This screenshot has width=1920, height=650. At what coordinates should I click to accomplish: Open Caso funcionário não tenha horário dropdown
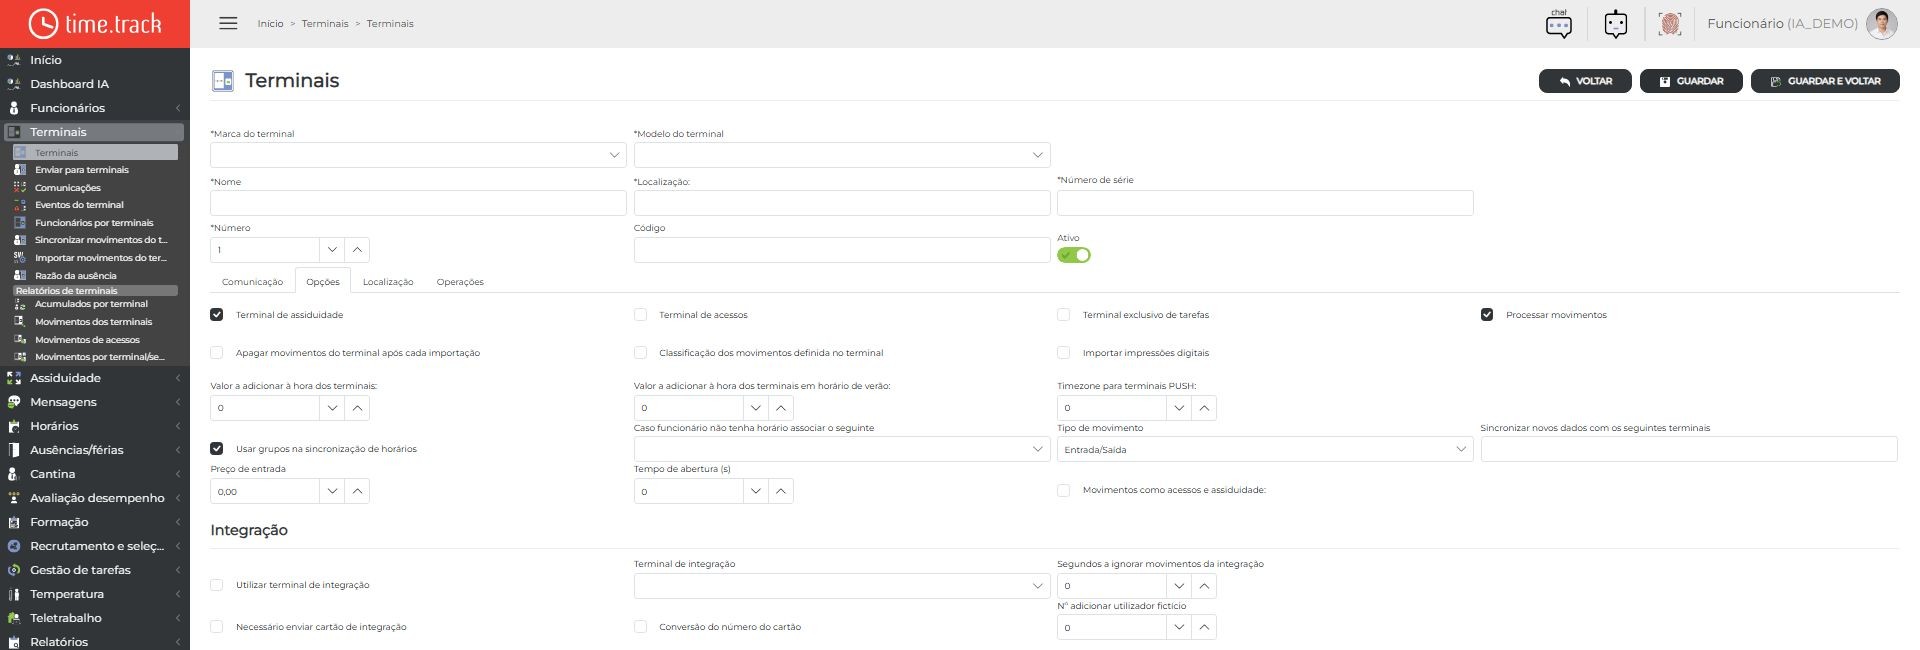(x=842, y=450)
